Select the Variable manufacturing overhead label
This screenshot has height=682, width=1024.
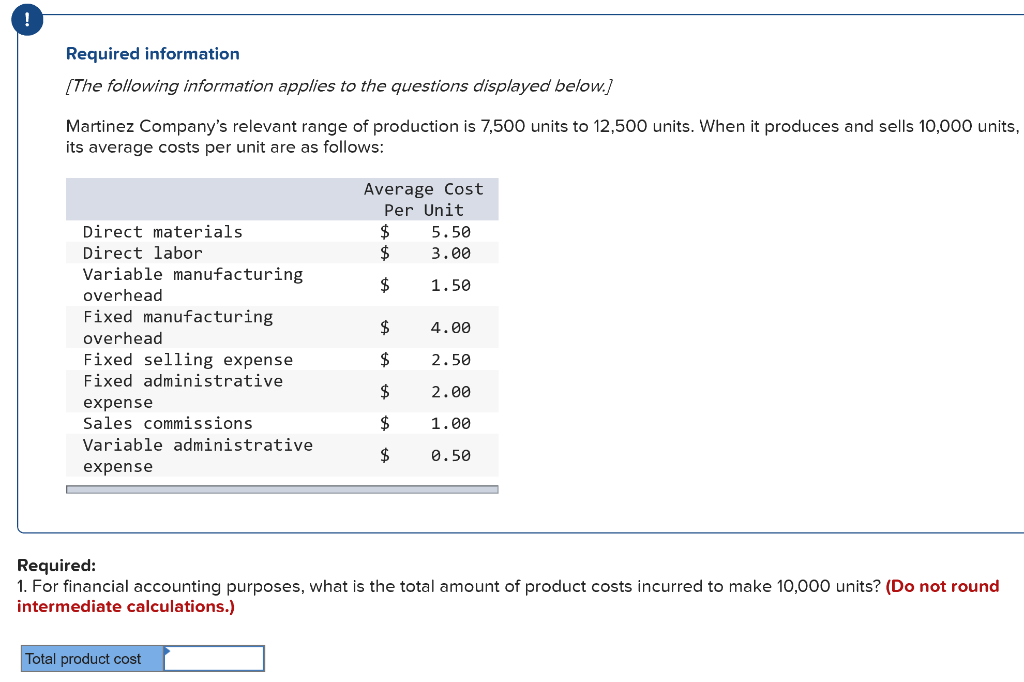click(x=193, y=285)
